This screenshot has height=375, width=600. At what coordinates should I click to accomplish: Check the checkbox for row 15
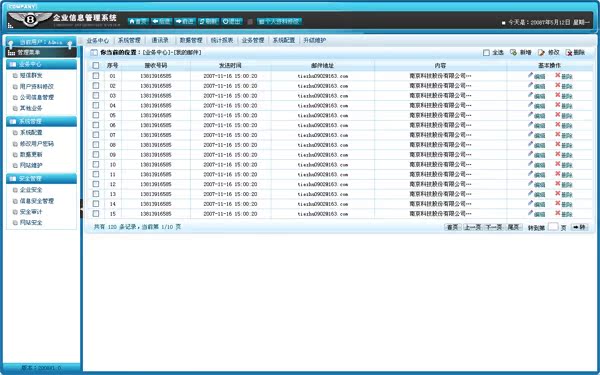(x=96, y=214)
